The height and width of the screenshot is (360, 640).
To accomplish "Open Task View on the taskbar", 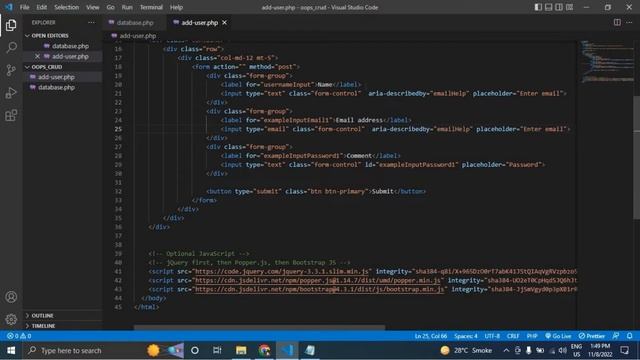I will [217, 350].
